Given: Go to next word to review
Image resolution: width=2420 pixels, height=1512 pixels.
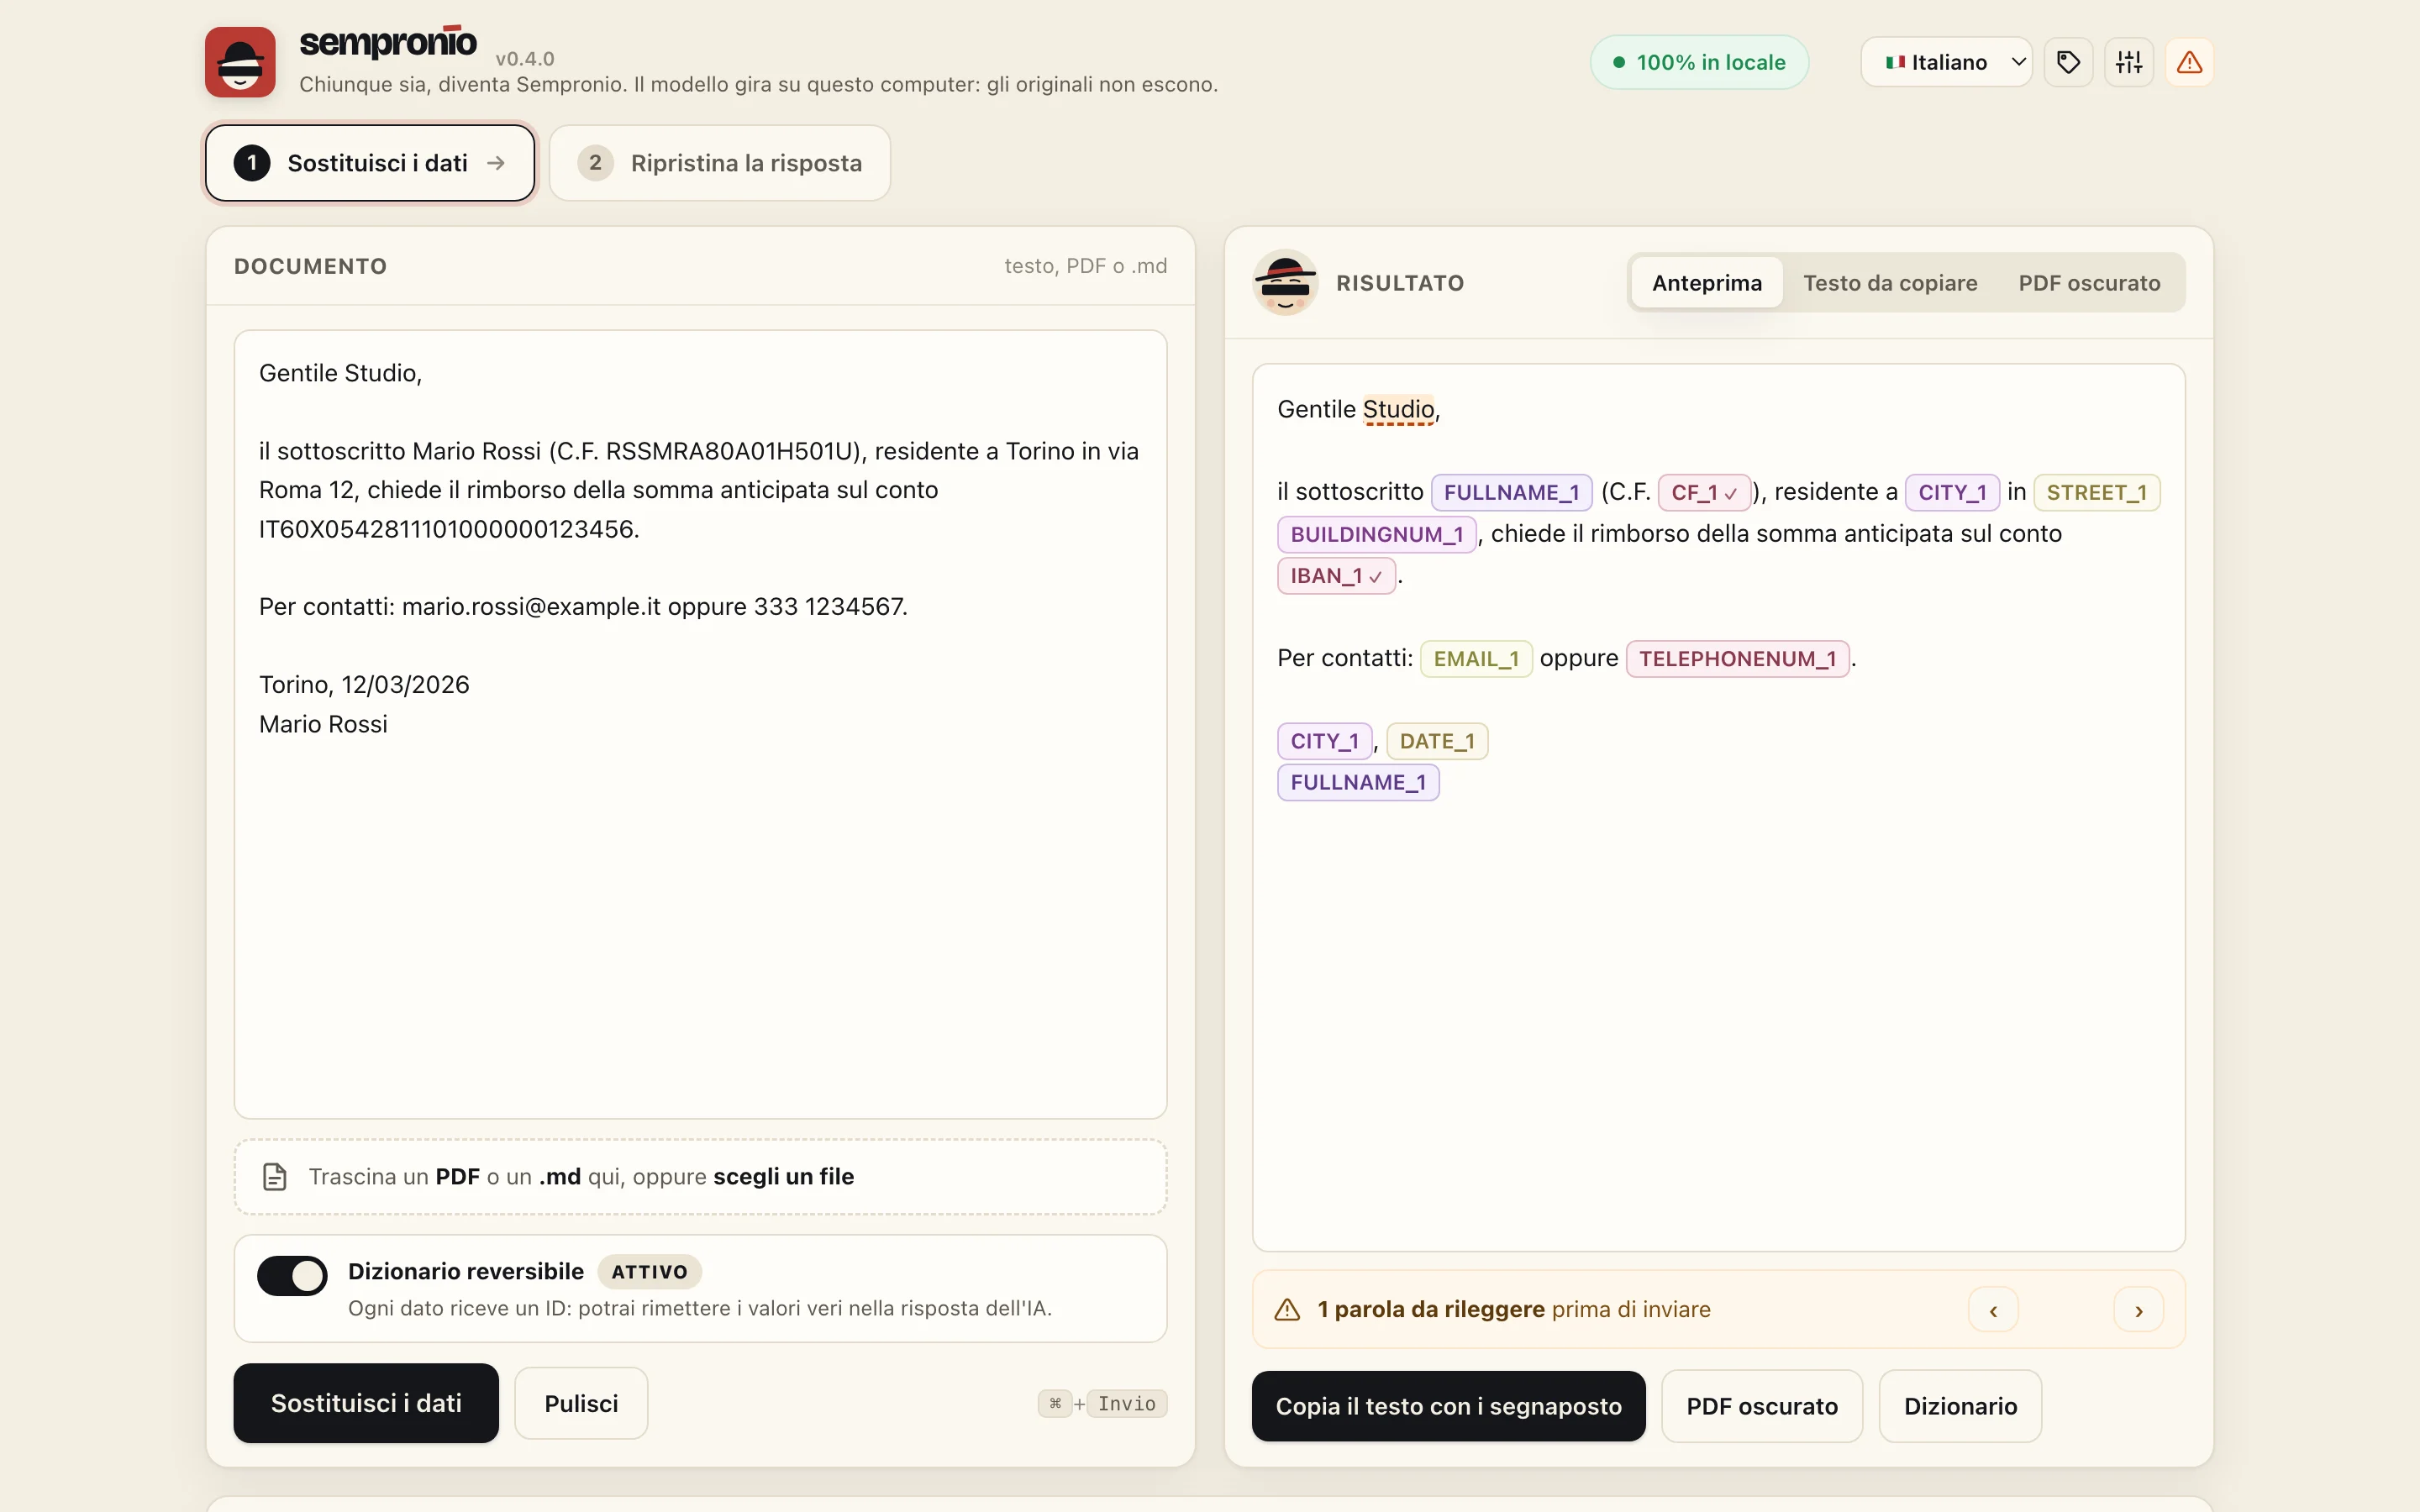Looking at the screenshot, I should [2139, 1310].
